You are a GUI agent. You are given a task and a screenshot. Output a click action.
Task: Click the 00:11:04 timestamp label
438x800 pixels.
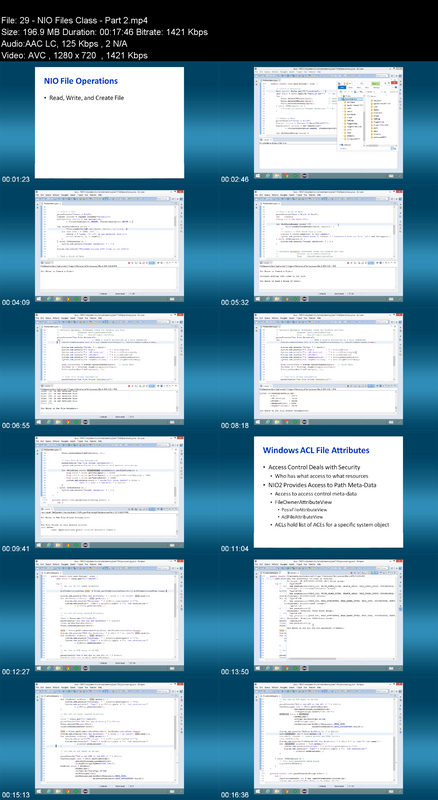pyautogui.click(x=235, y=549)
